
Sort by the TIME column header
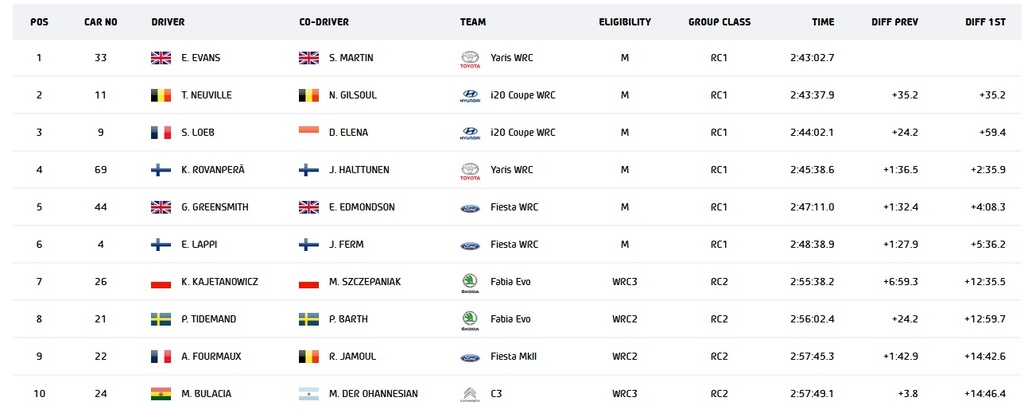tap(823, 22)
